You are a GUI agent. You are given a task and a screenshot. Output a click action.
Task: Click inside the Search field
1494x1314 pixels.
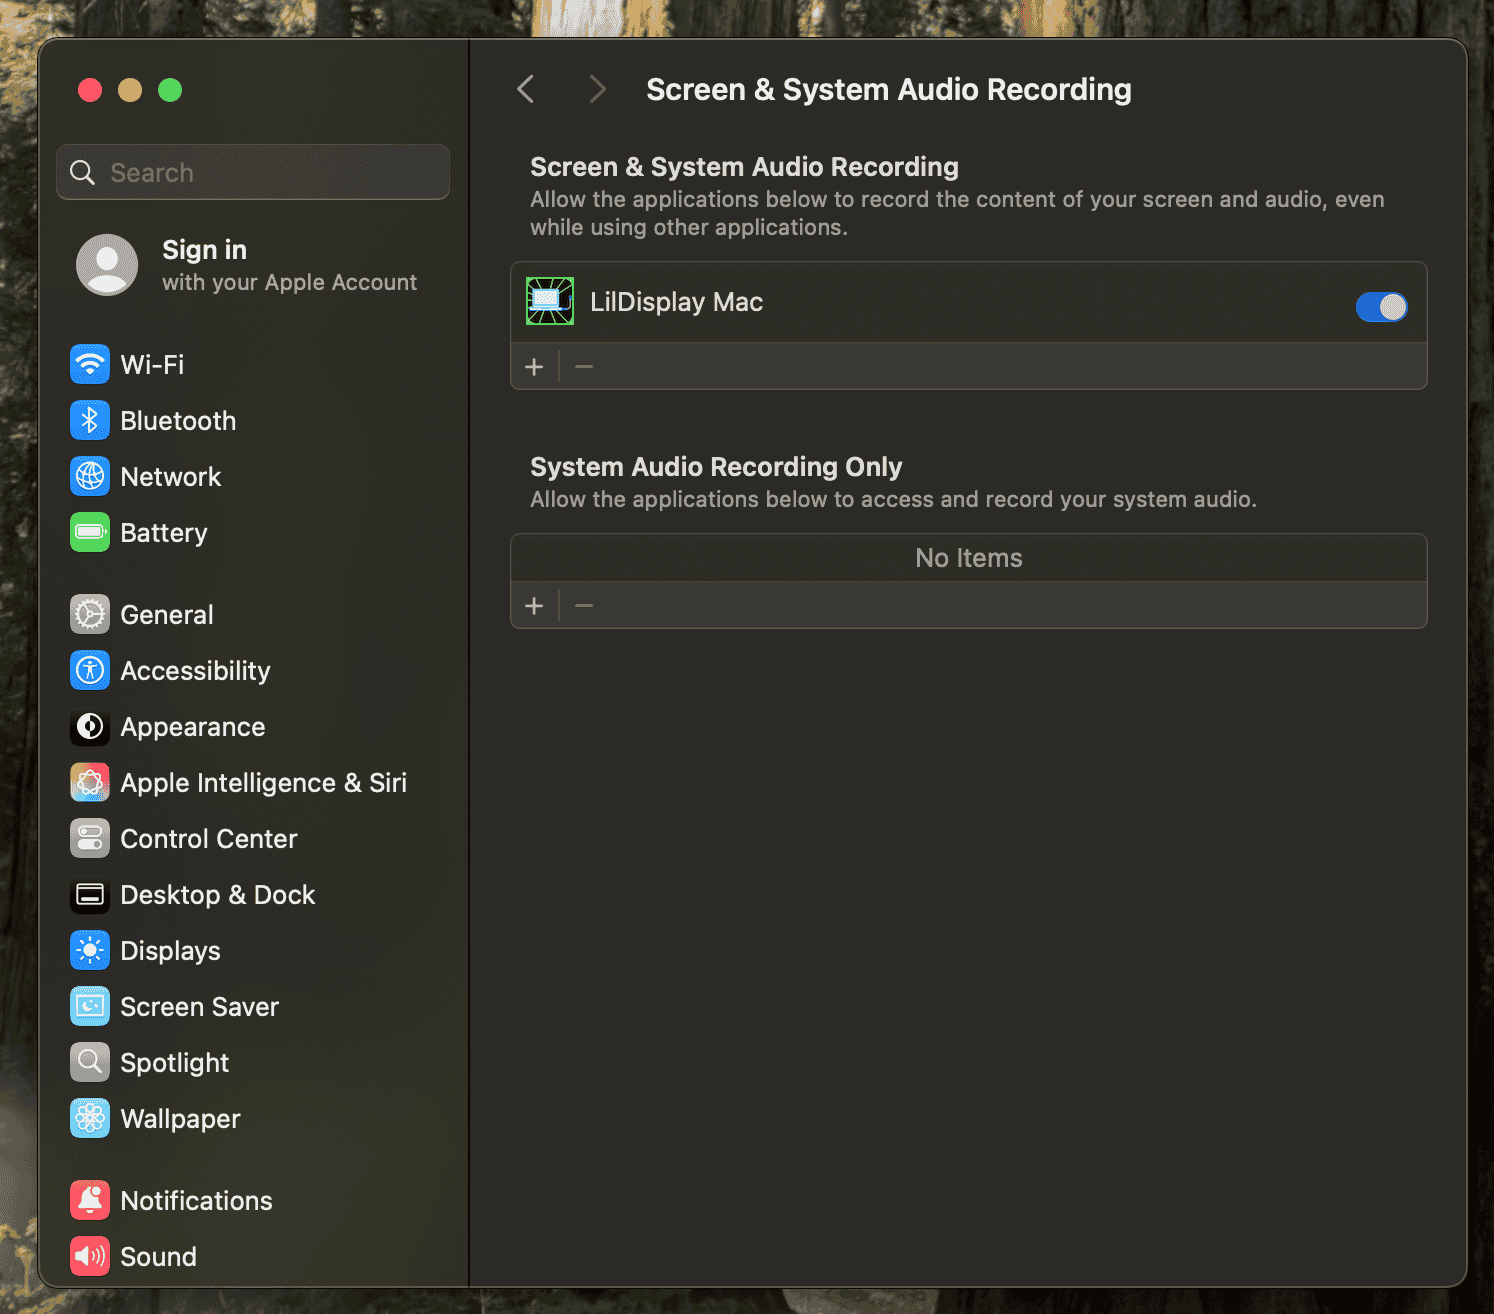click(252, 171)
